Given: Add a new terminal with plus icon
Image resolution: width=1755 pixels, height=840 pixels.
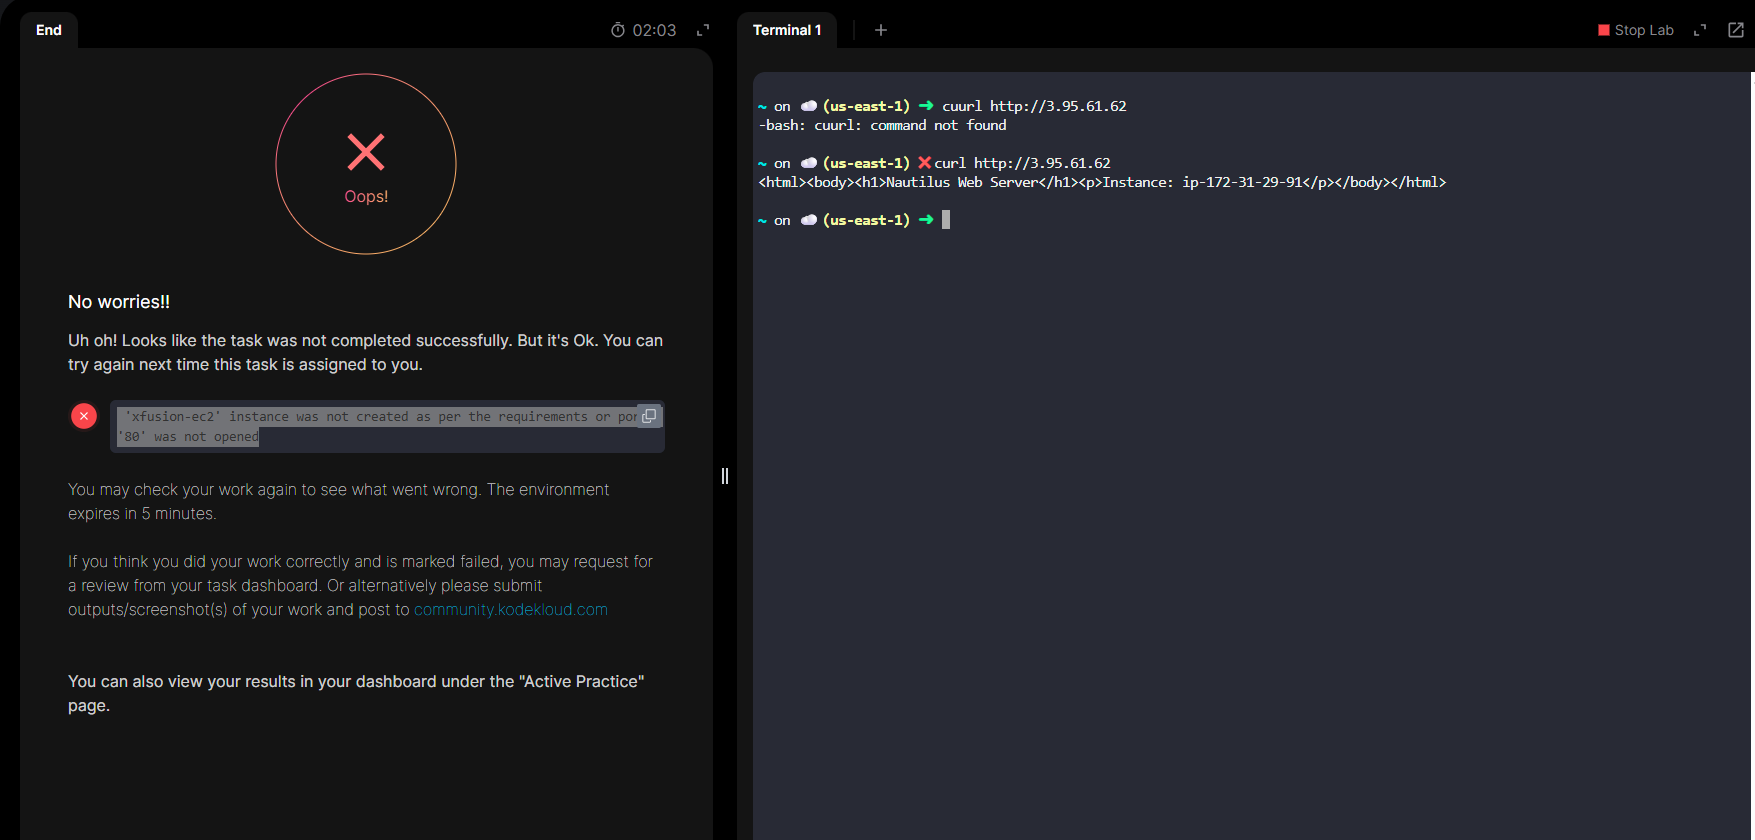Looking at the screenshot, I should (x=881, y=30).
